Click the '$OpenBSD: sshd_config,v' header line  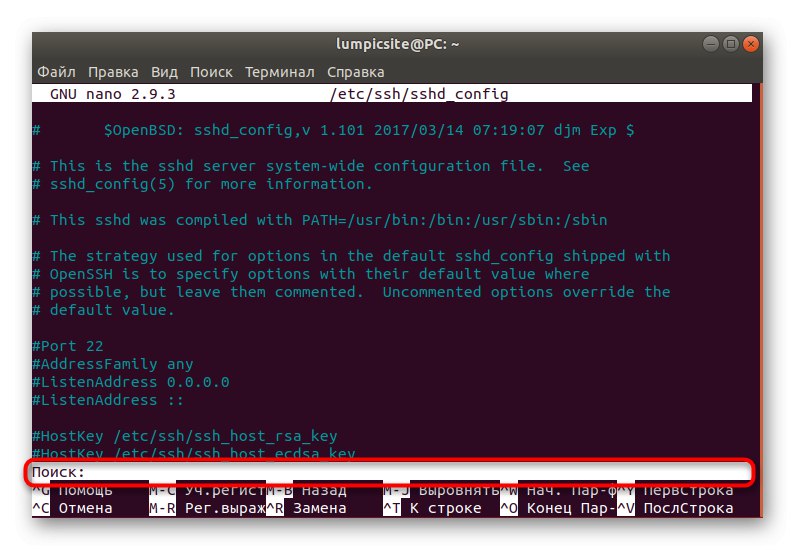click(x=333, y=130)
